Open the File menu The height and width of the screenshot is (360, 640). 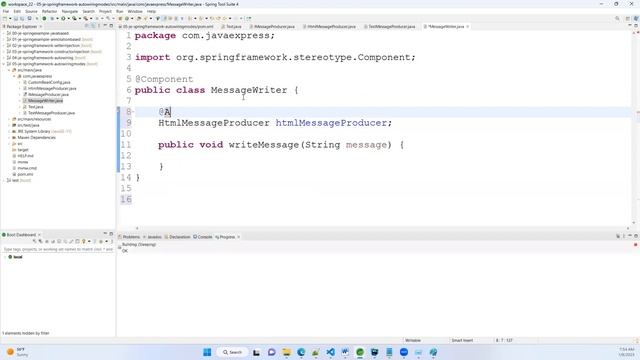coord(6,11)
